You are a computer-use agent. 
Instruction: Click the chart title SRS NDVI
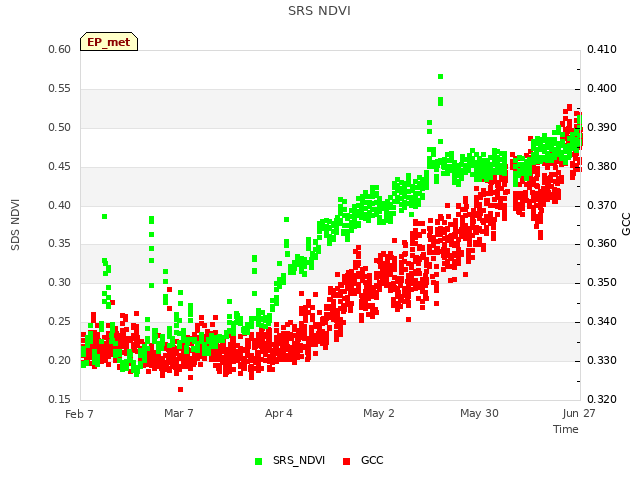pyautogui.click(x=319, y=11)
